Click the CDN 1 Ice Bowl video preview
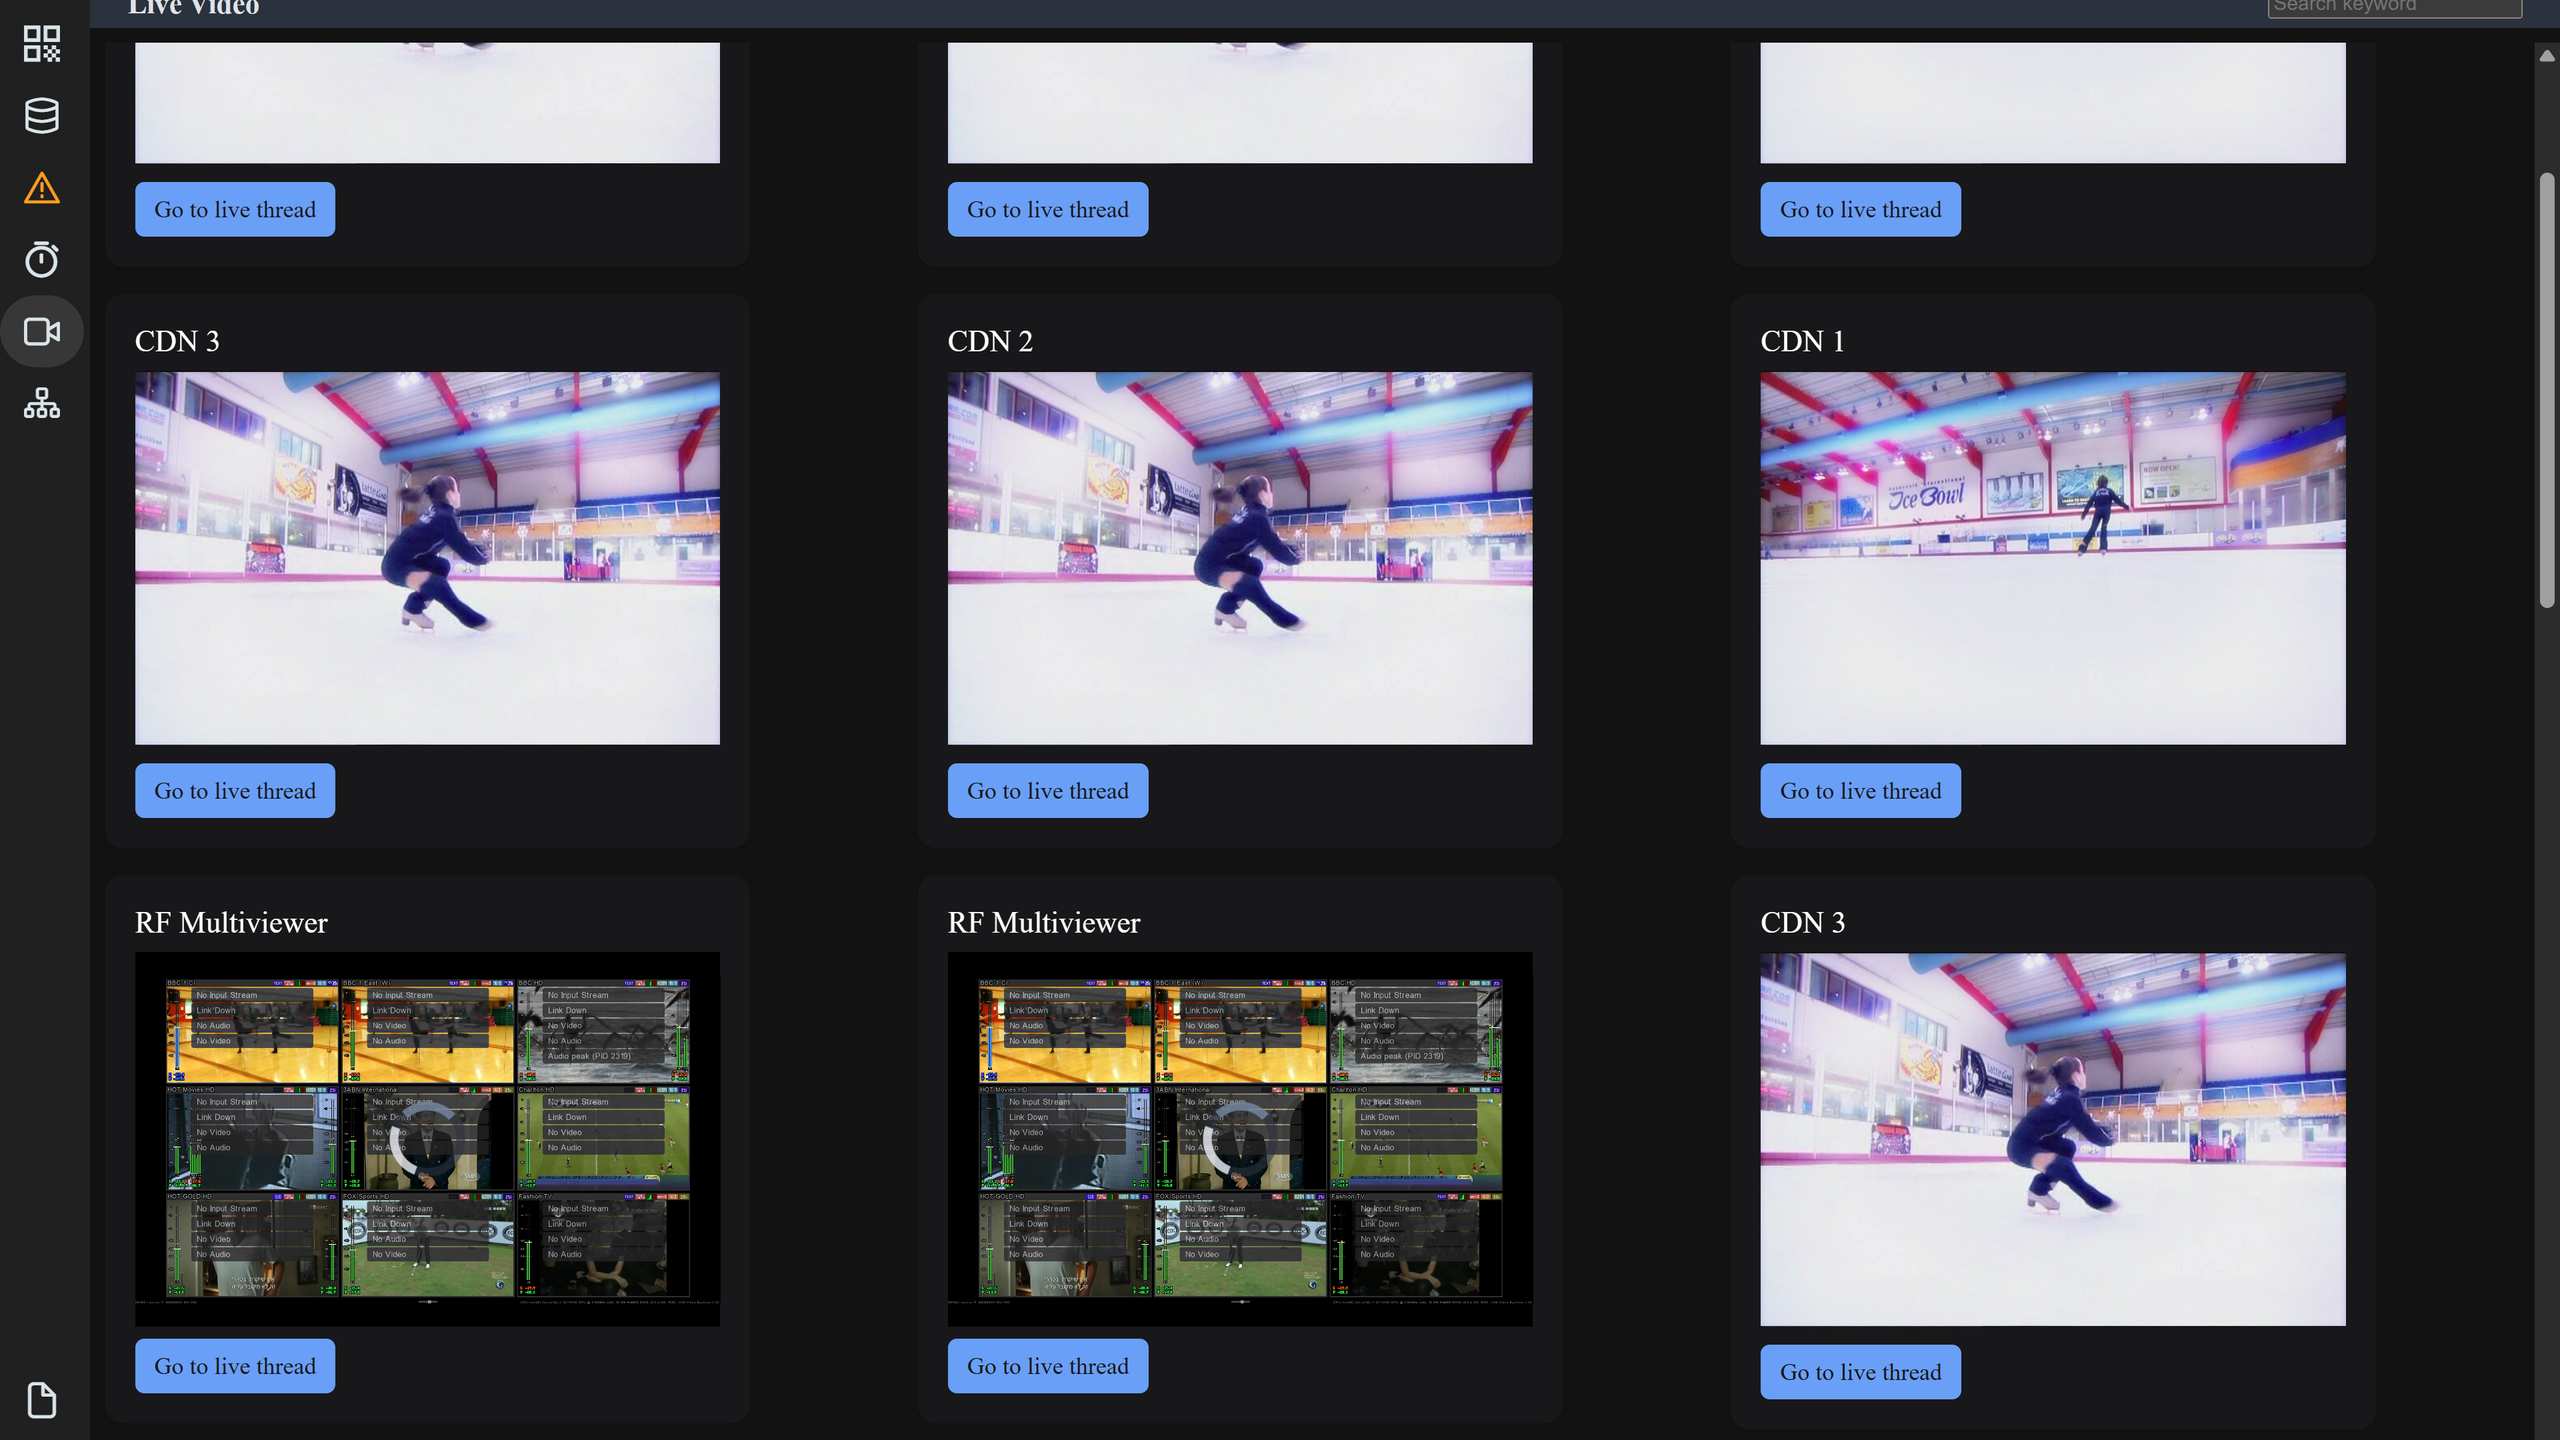Viewport: 2560px width, 1440px height. [2052, 558]
